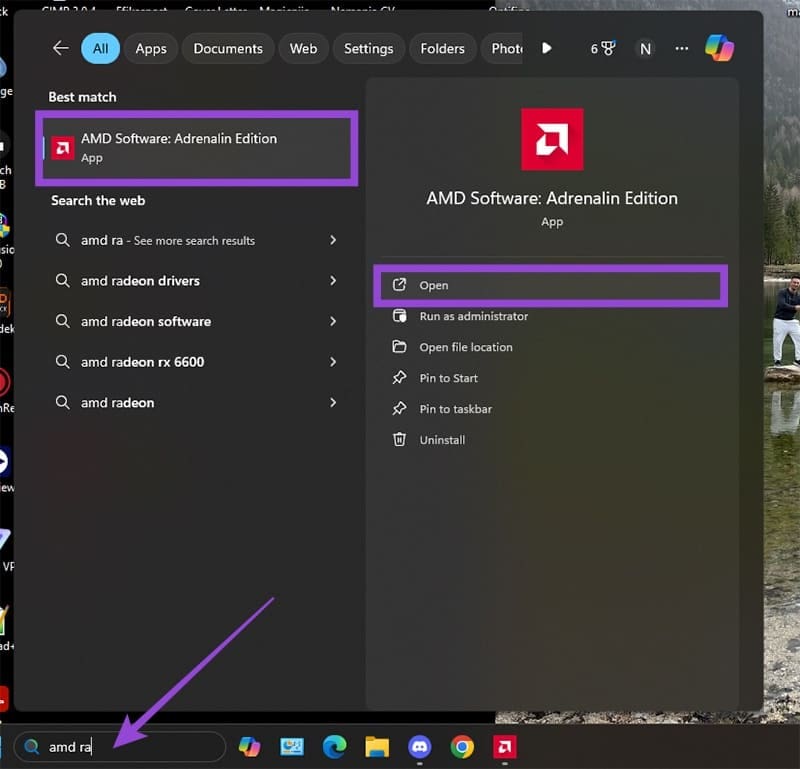Open more options via the ellipsis
The image size is (800, 769).
(x=681, y=48)
